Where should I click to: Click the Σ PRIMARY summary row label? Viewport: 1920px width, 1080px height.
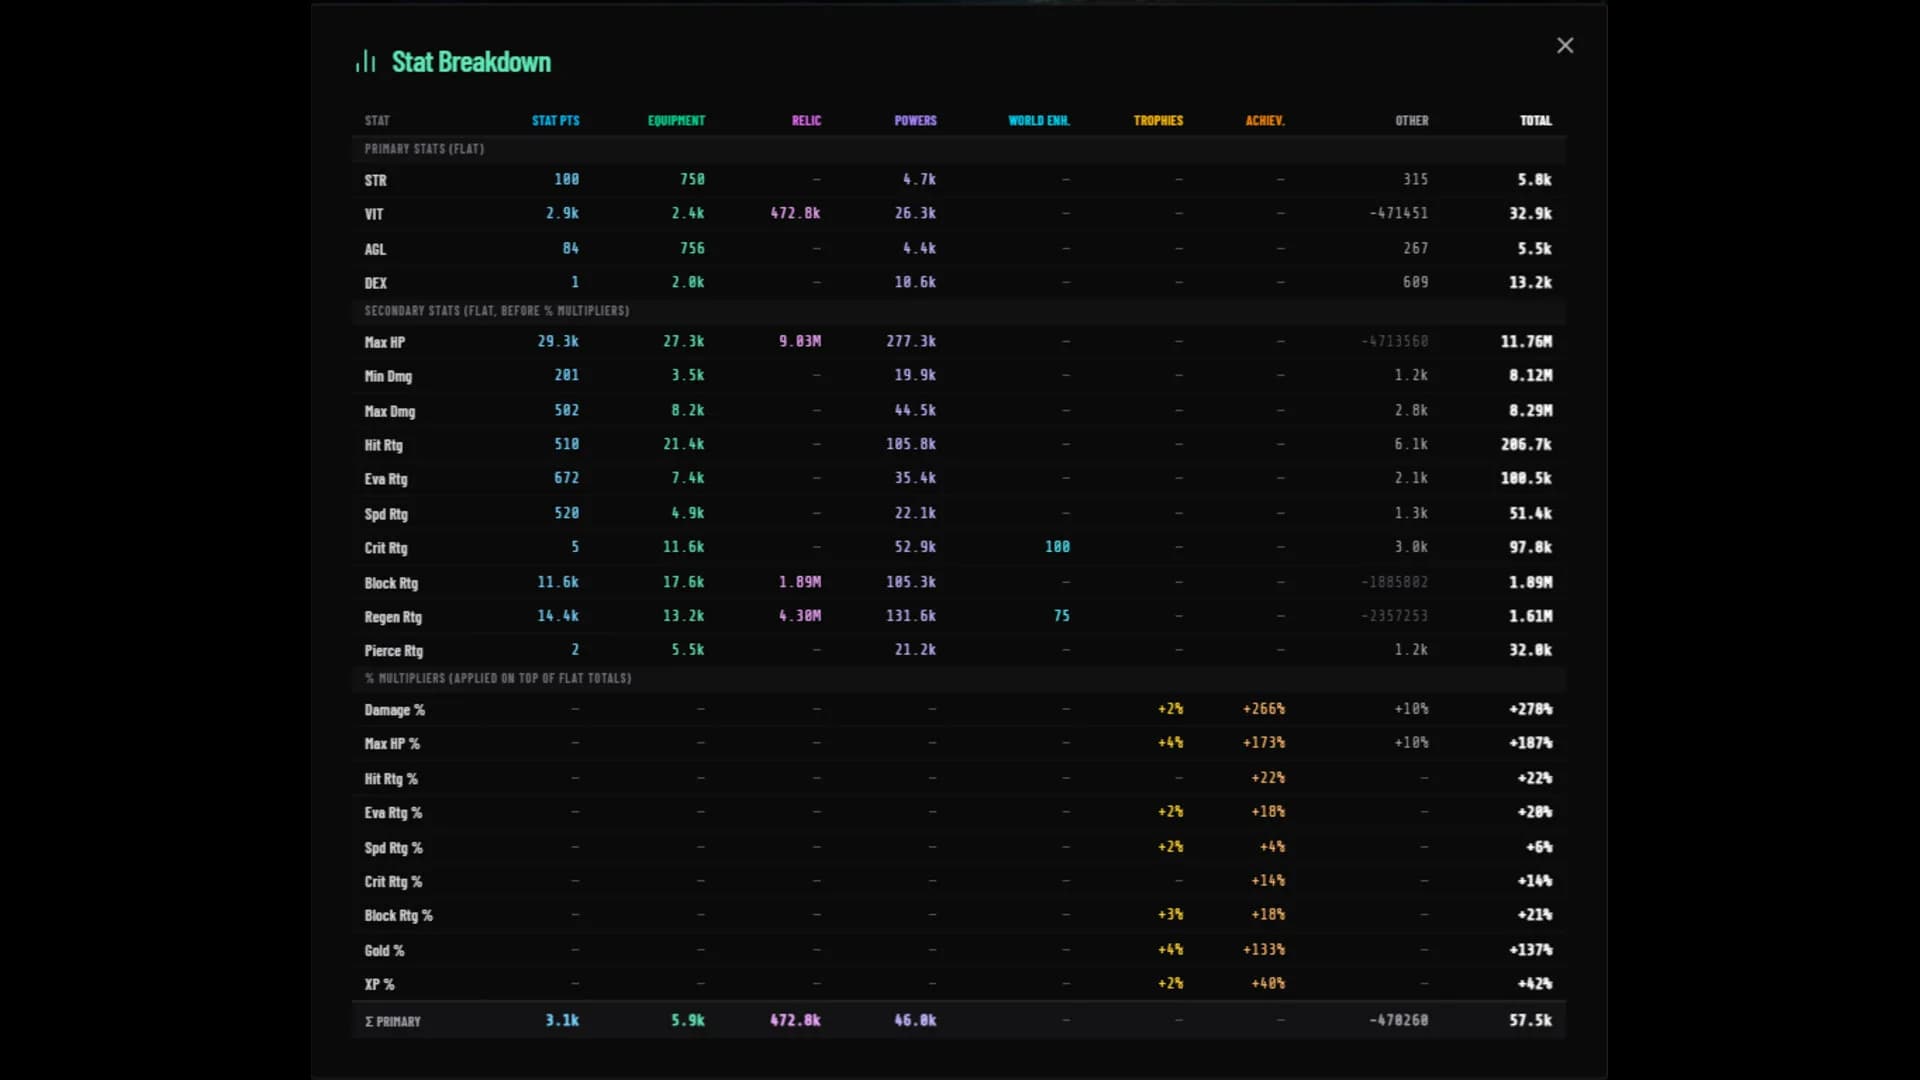[392, 1021]
